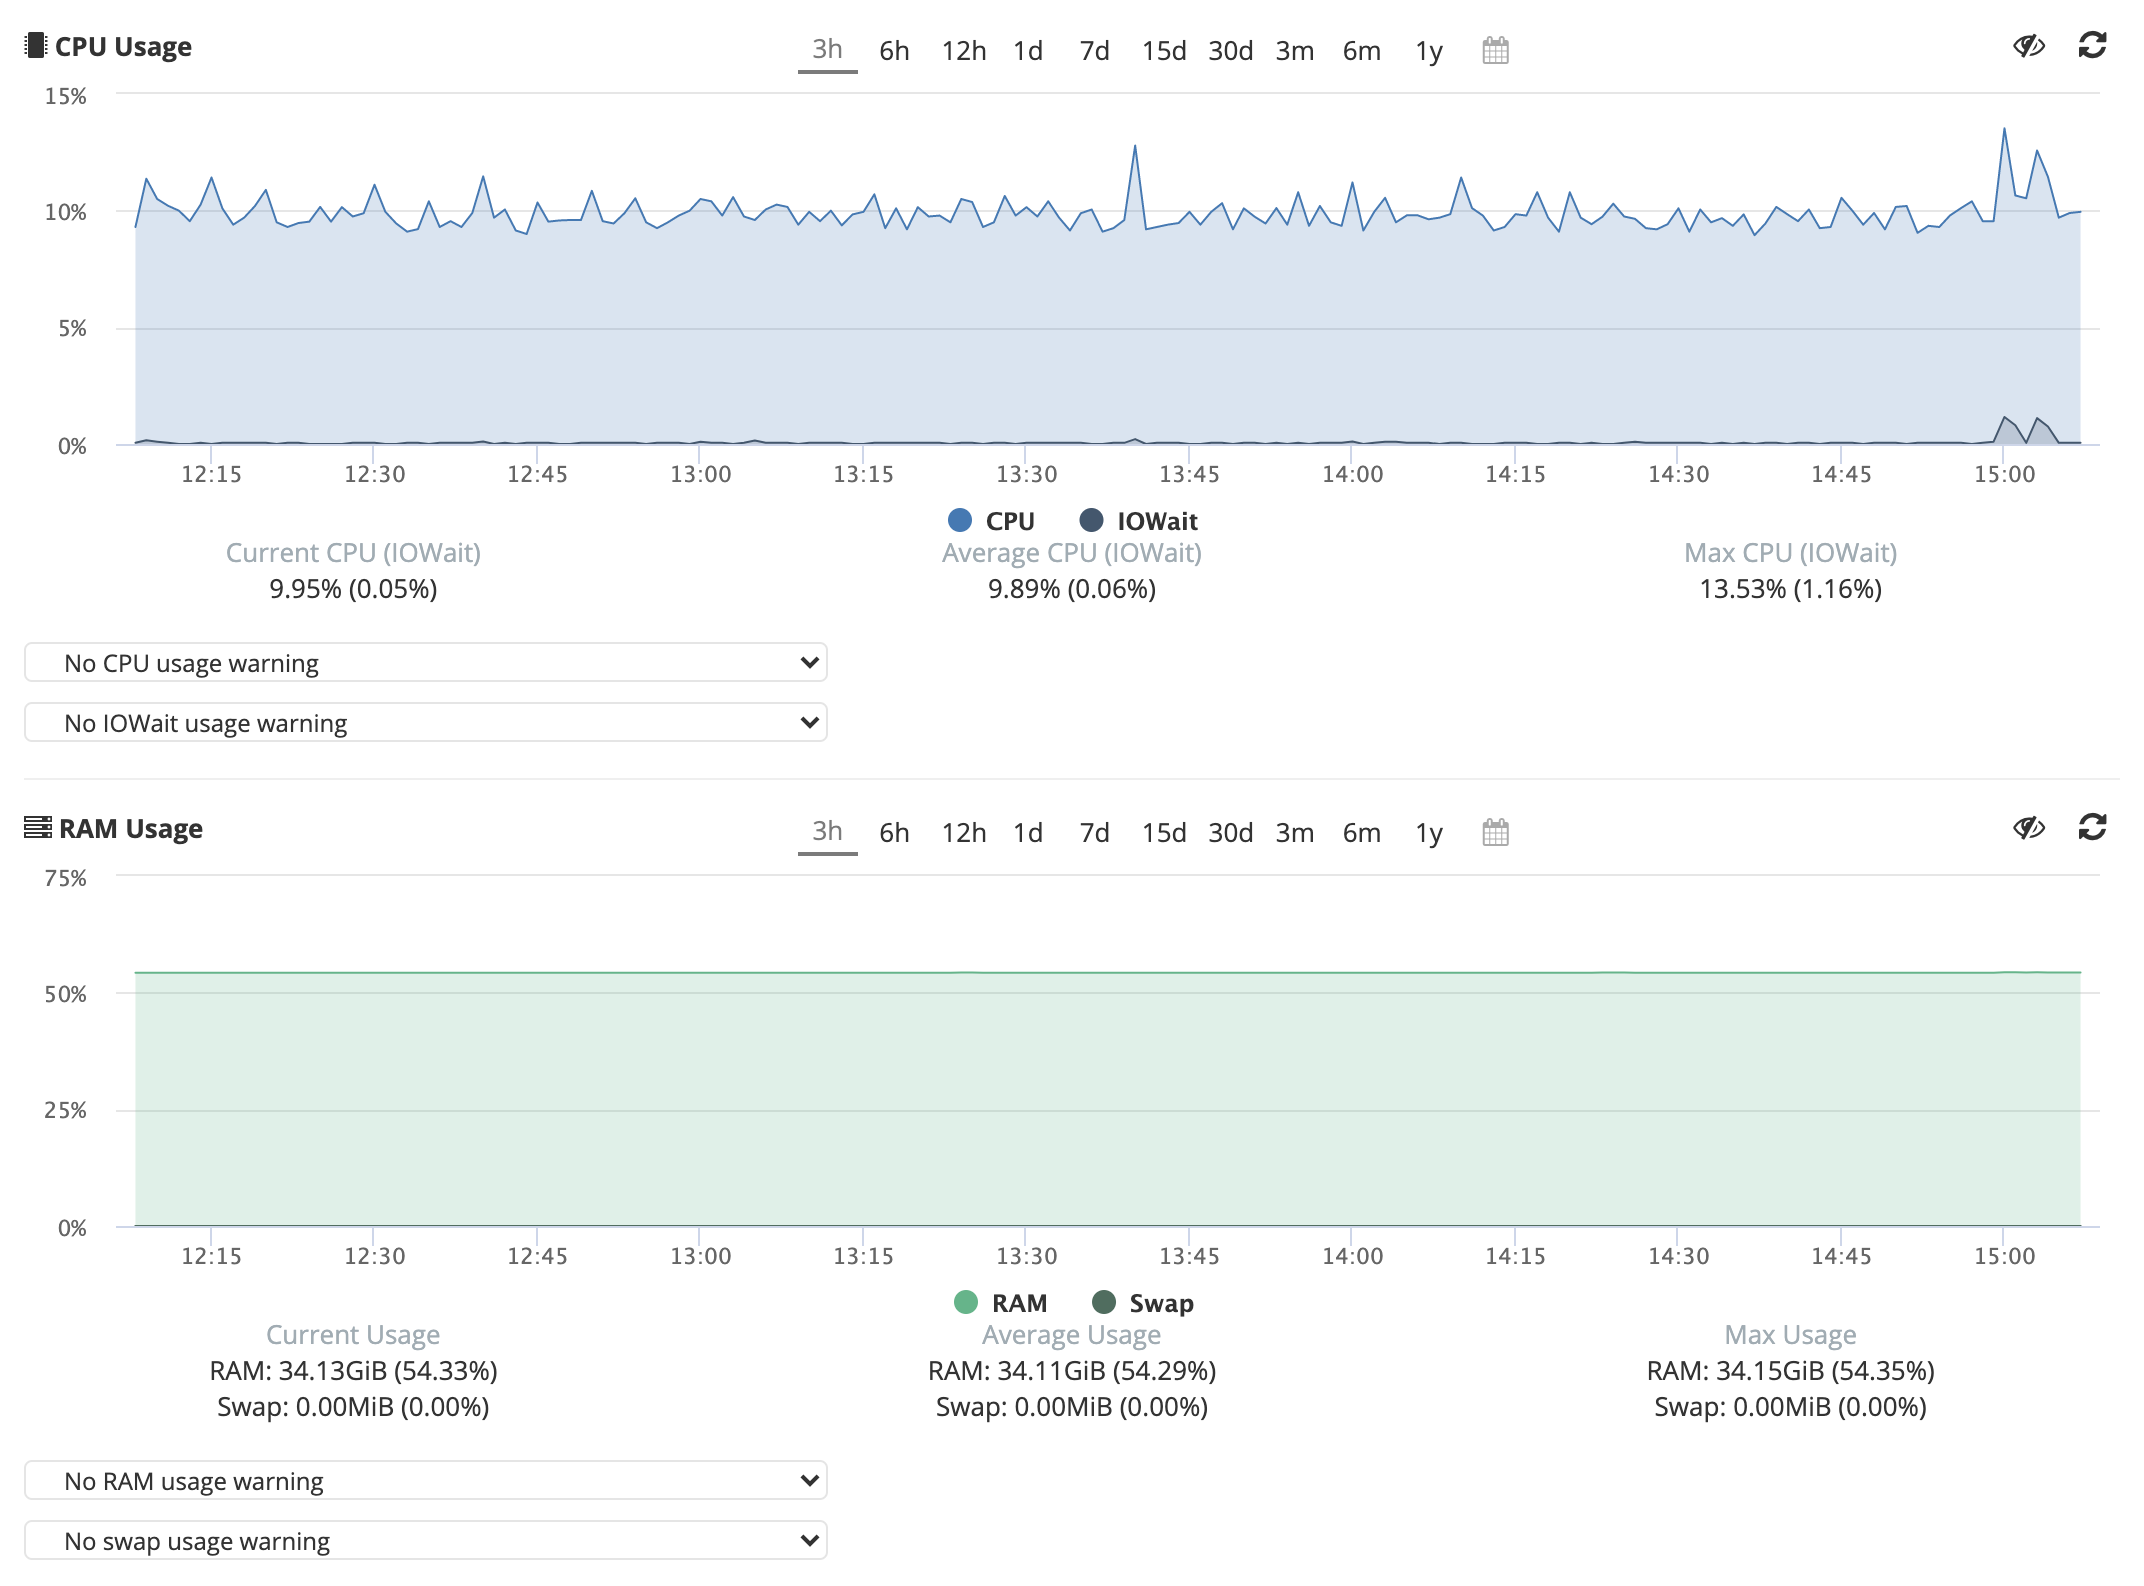Click the Max CPU value 13.53% (1.16%)
This screenshot has height=1586, width=2144.
pos(1790,589)
